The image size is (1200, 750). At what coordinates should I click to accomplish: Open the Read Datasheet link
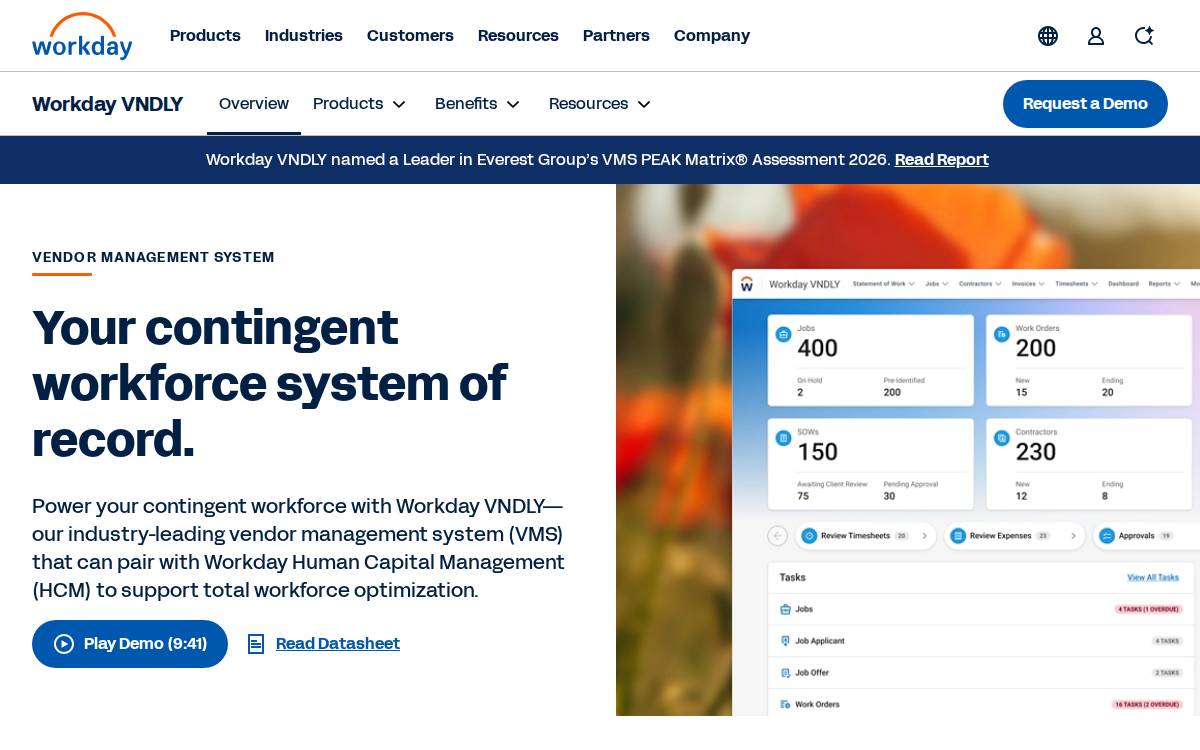coord(324,644)
